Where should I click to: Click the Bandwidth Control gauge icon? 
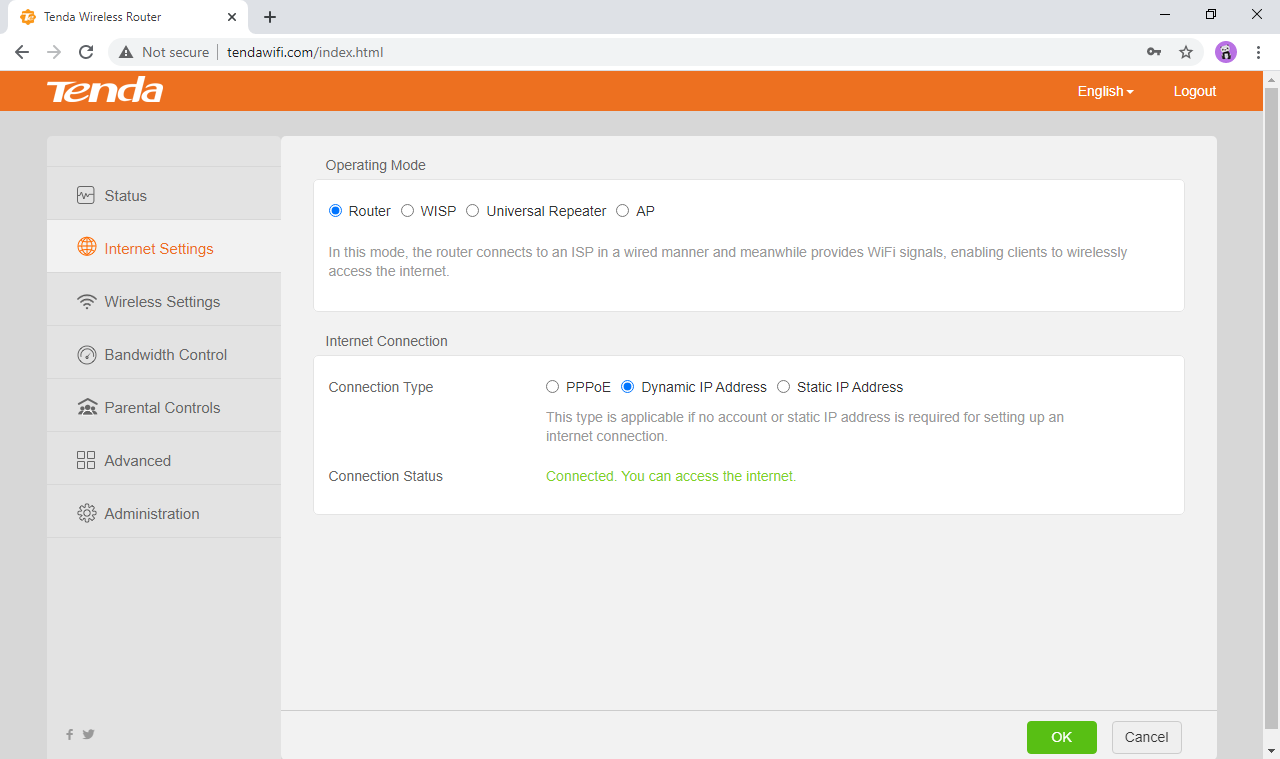tap(86, 355)
